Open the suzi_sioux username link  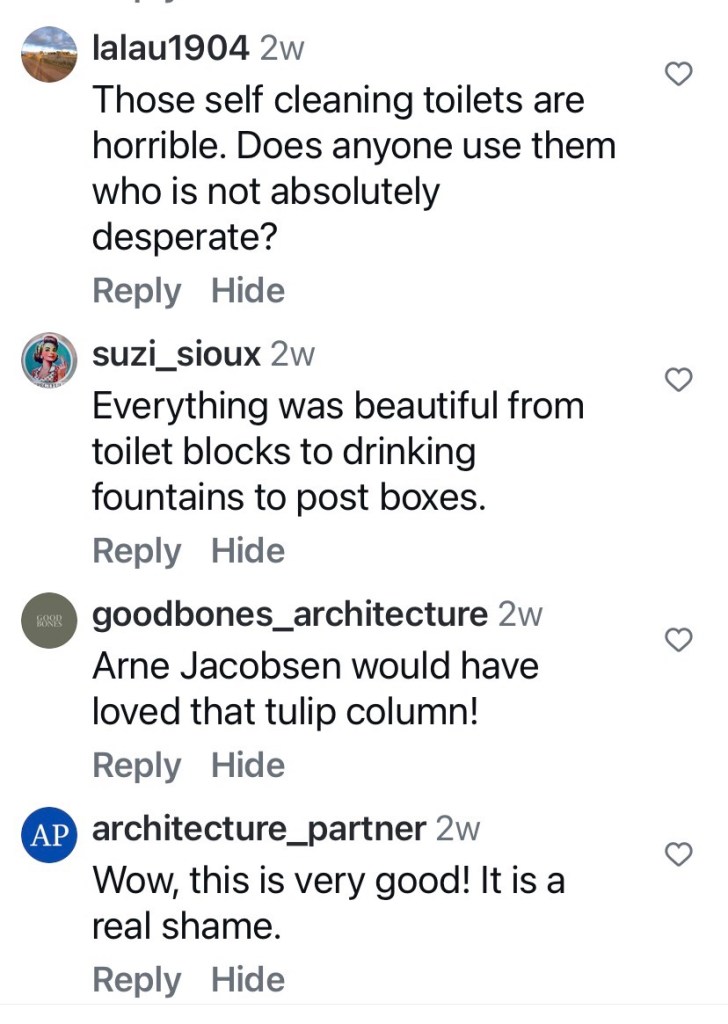coord(176,353)
